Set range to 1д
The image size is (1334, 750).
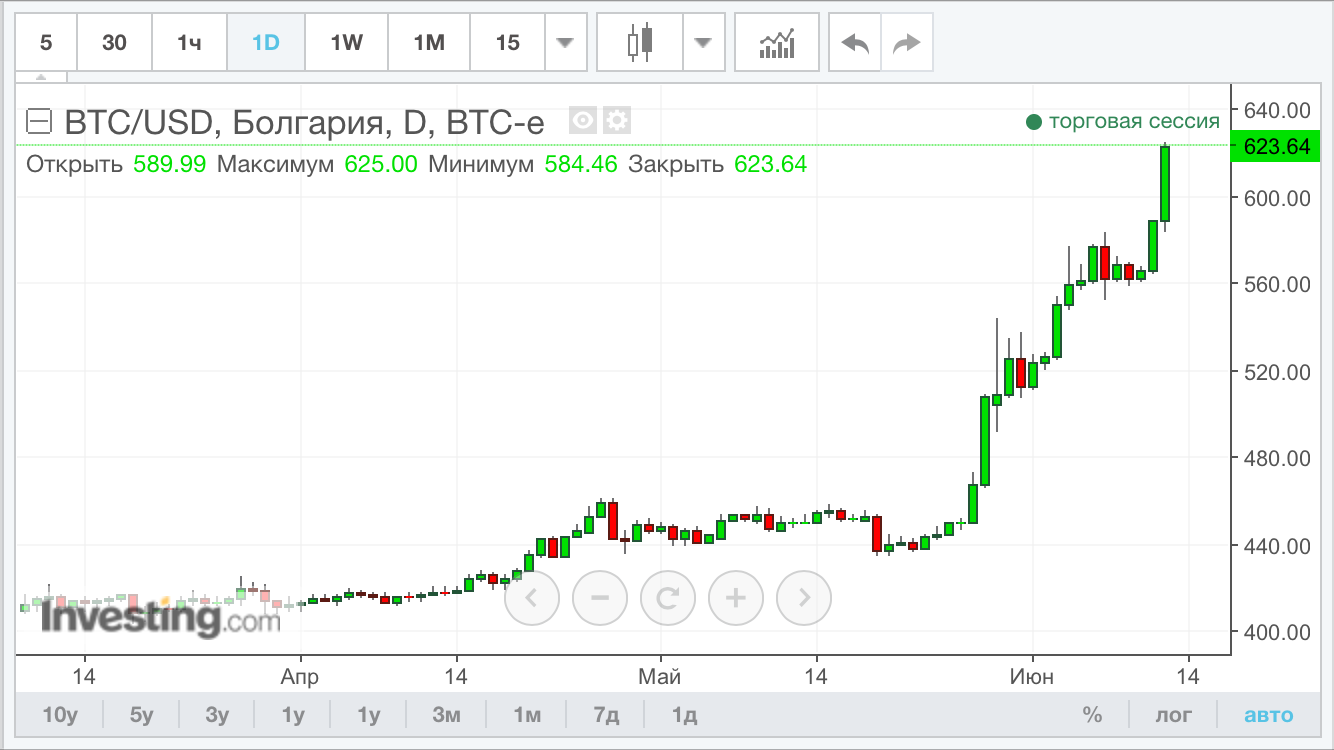click(x=684, y=715)
